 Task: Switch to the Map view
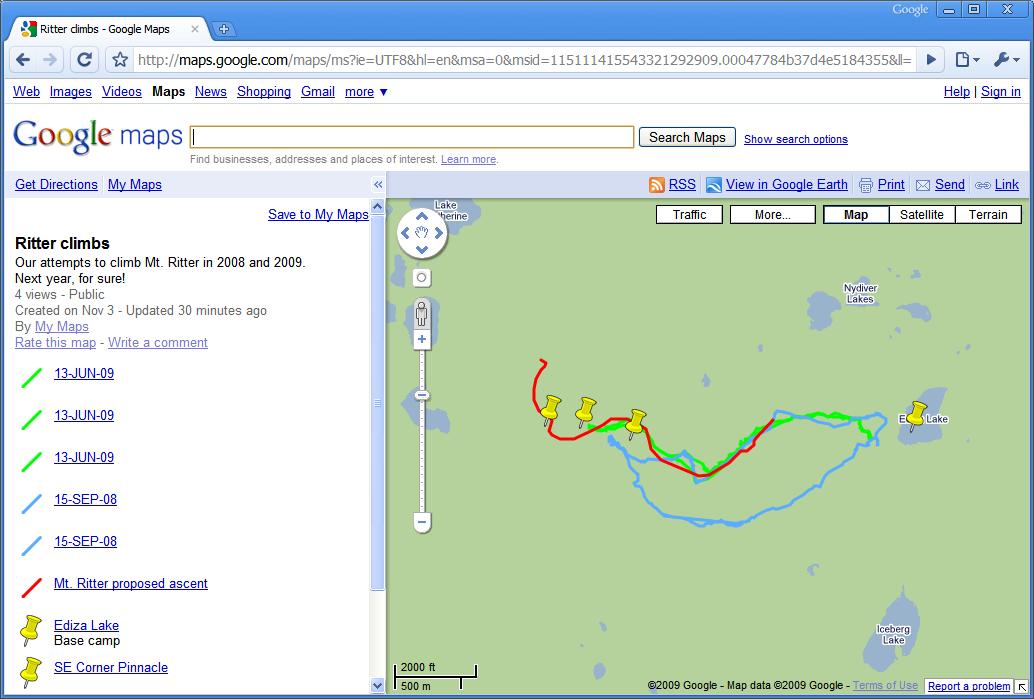(856, 214)
